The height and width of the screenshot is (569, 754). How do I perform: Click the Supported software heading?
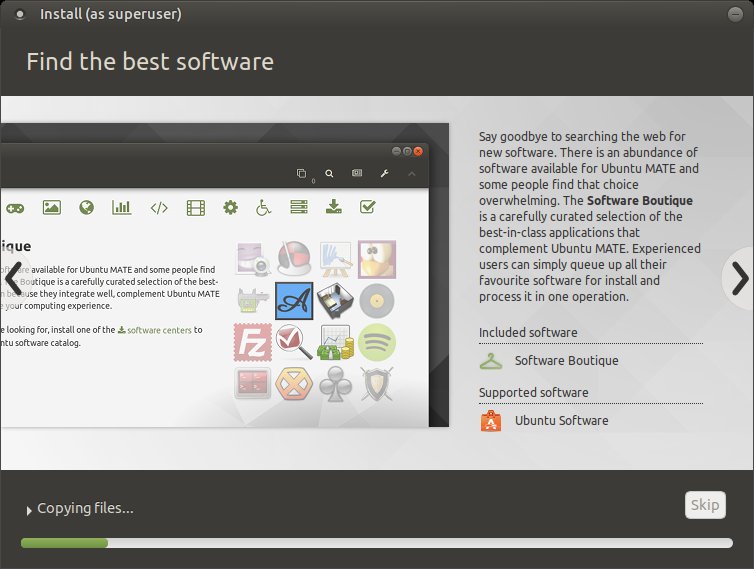coord(534,392)
